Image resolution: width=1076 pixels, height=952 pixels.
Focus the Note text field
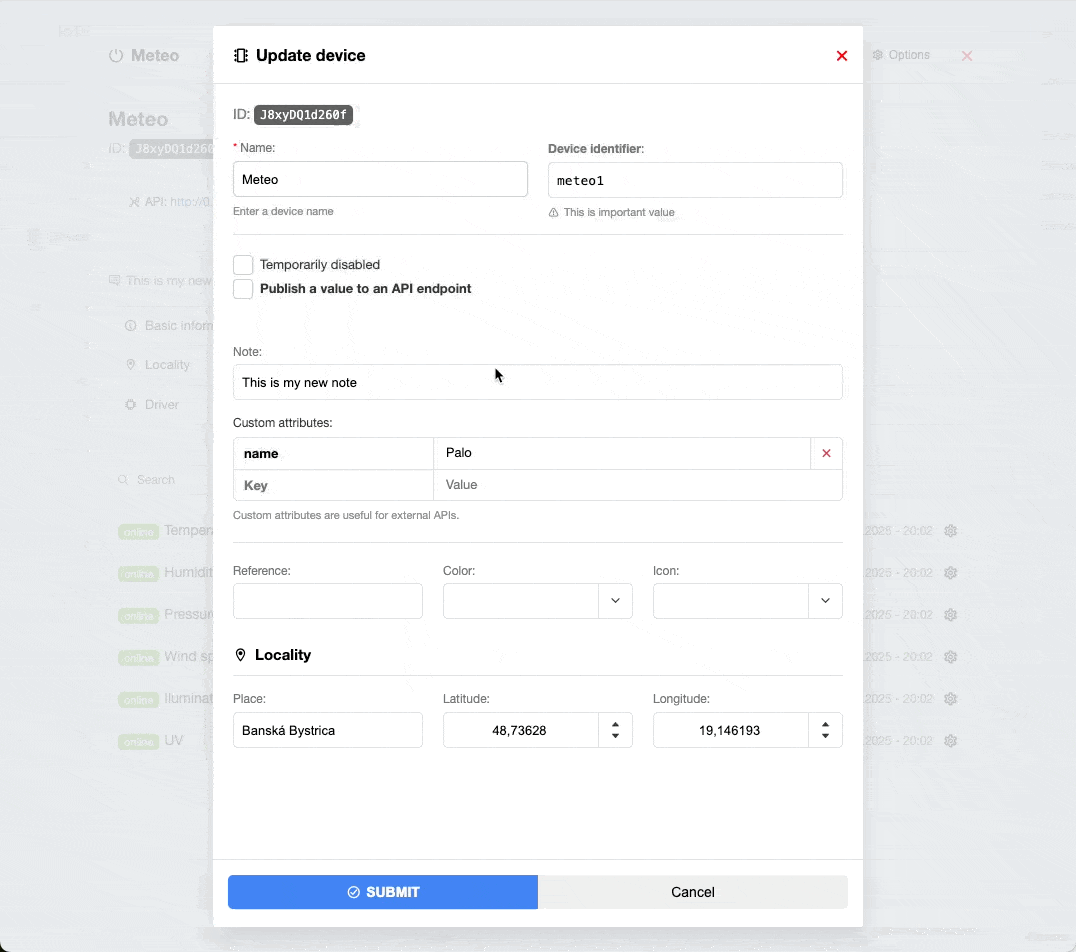[537, 382]
